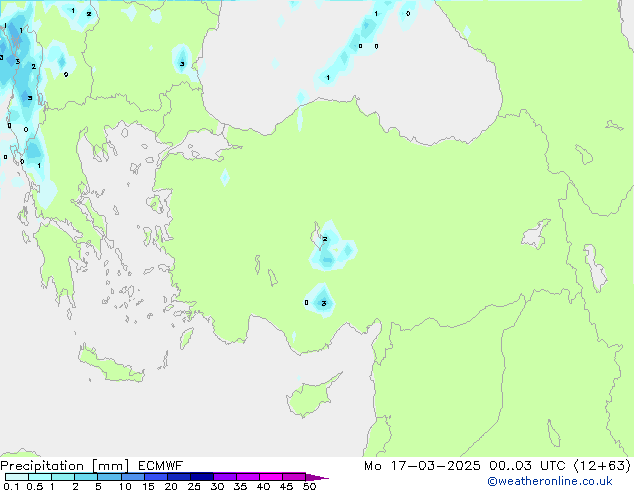Click the Sea of Marmara on the map
The image size is (634, 490).
click(x=202, y=146)
